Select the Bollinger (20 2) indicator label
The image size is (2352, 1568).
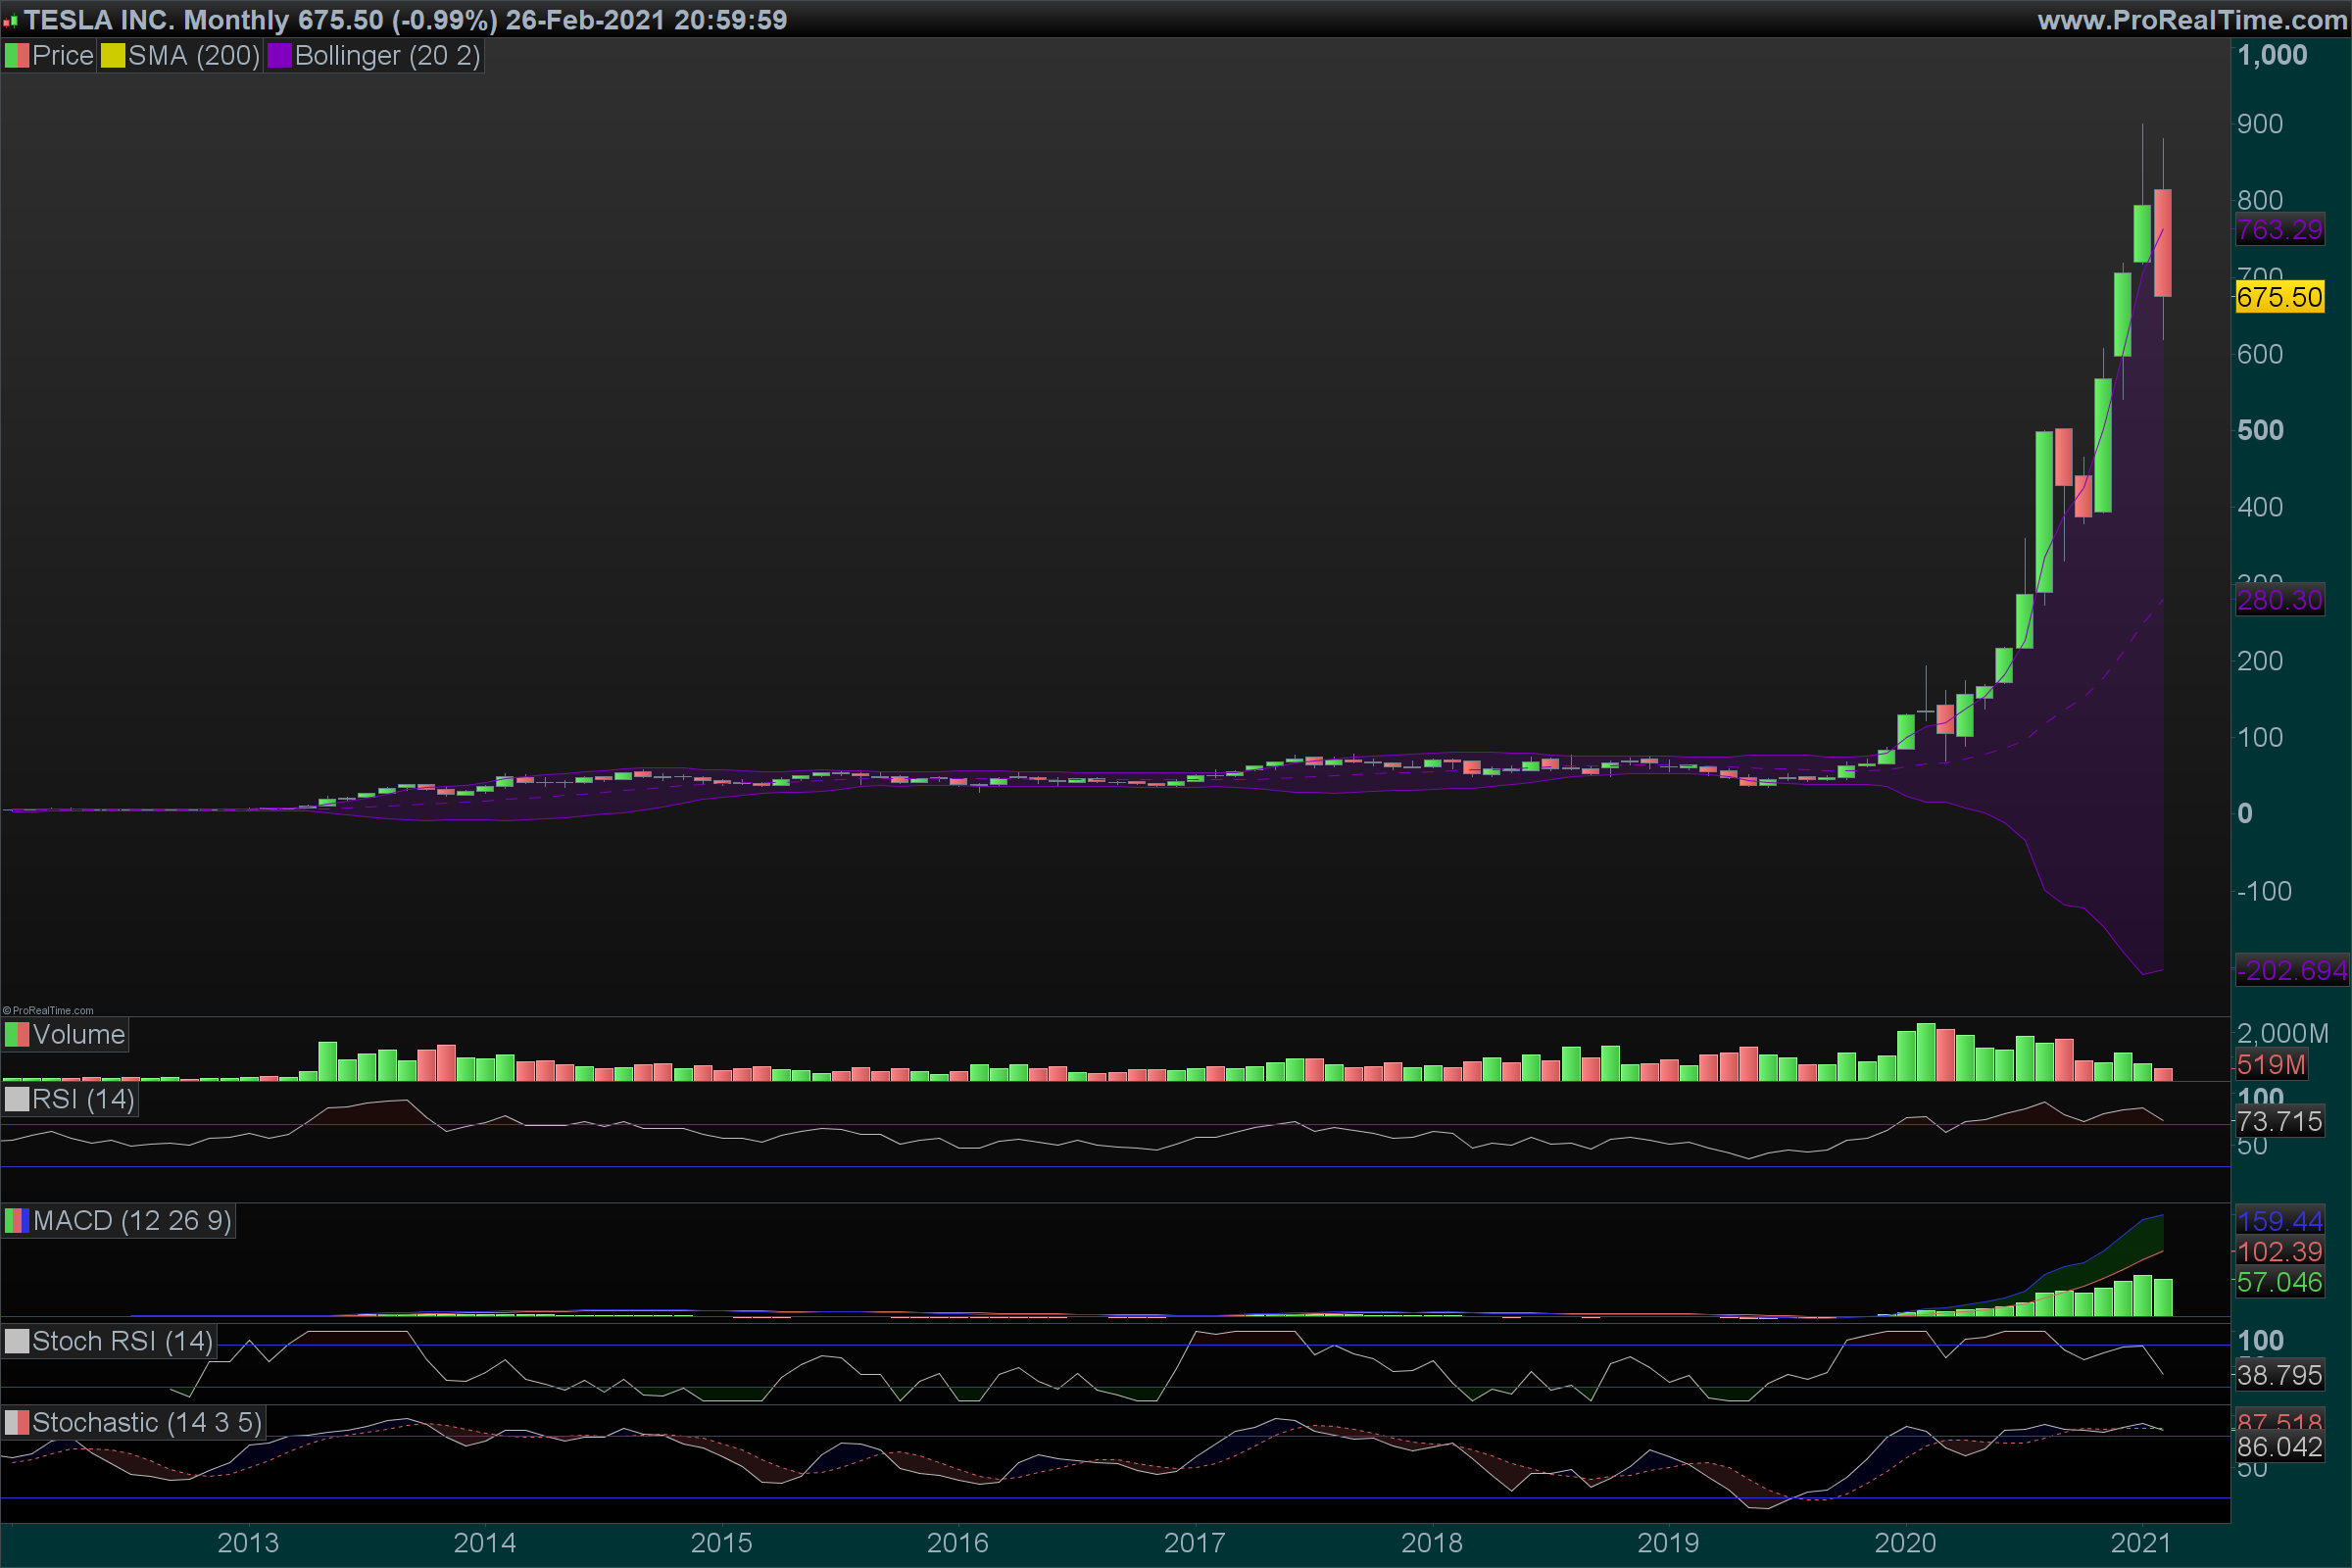coord(387,56)
